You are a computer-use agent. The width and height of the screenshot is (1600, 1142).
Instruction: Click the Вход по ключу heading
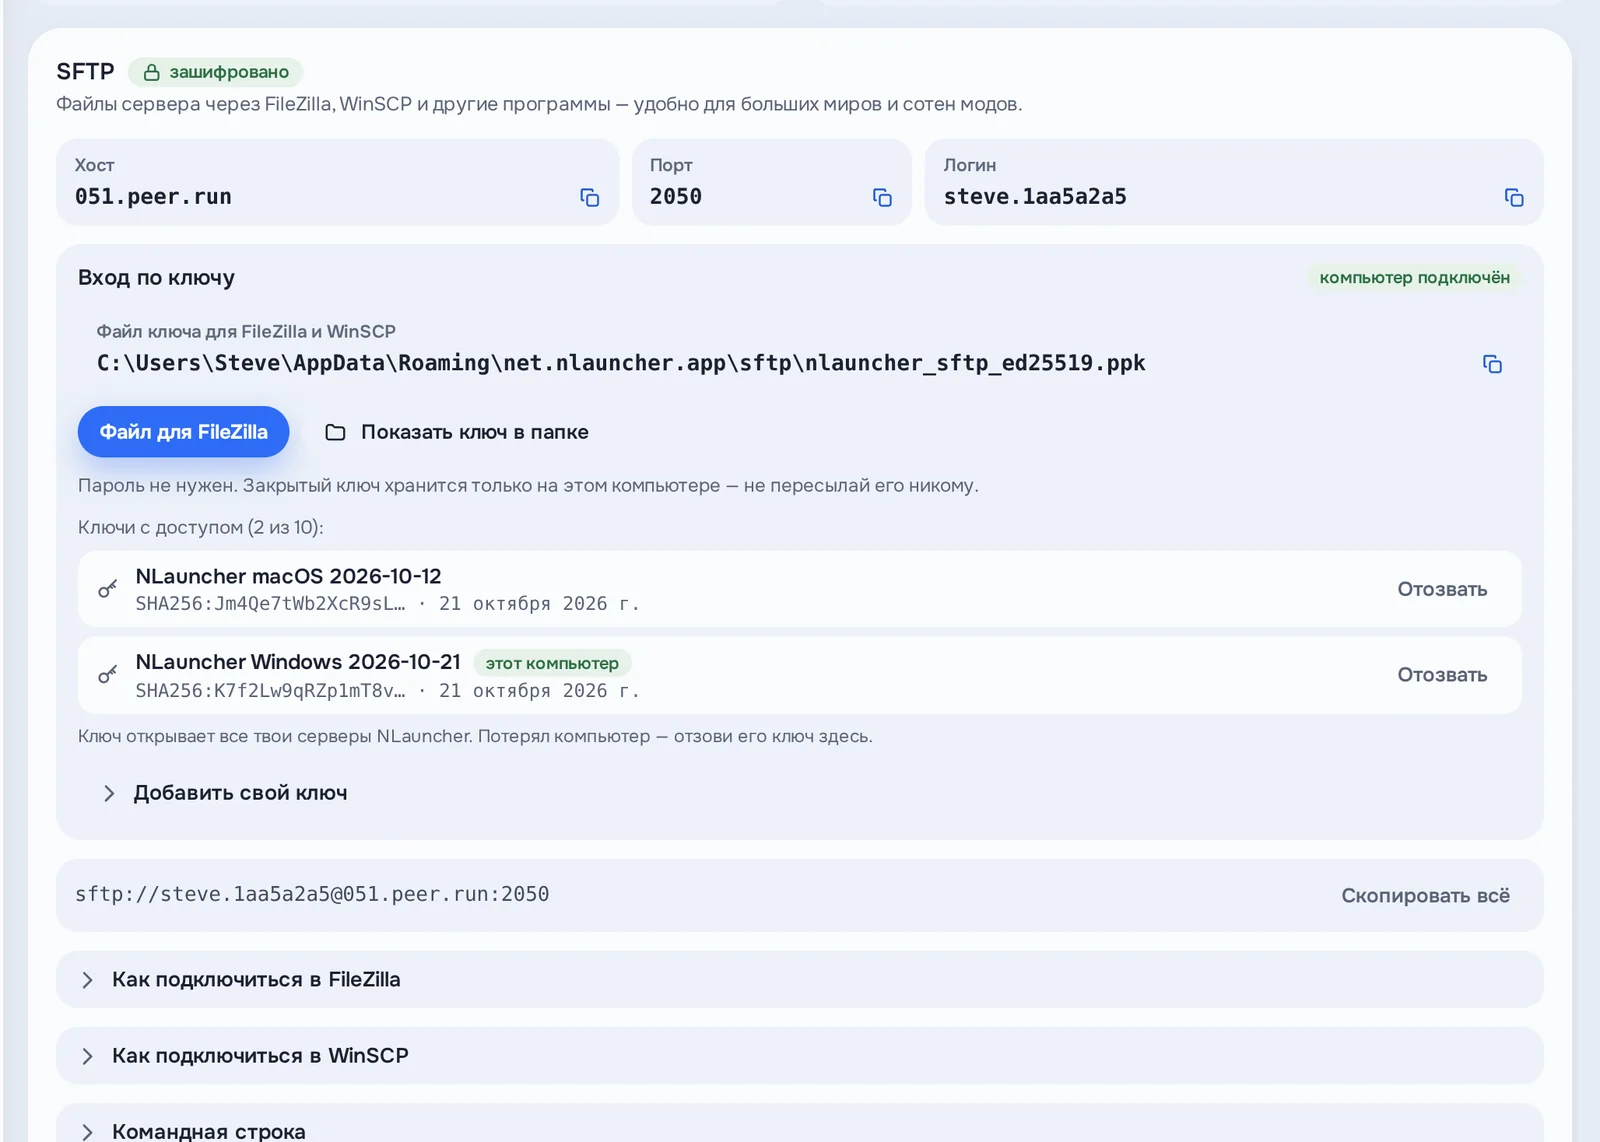click(156, 277)
